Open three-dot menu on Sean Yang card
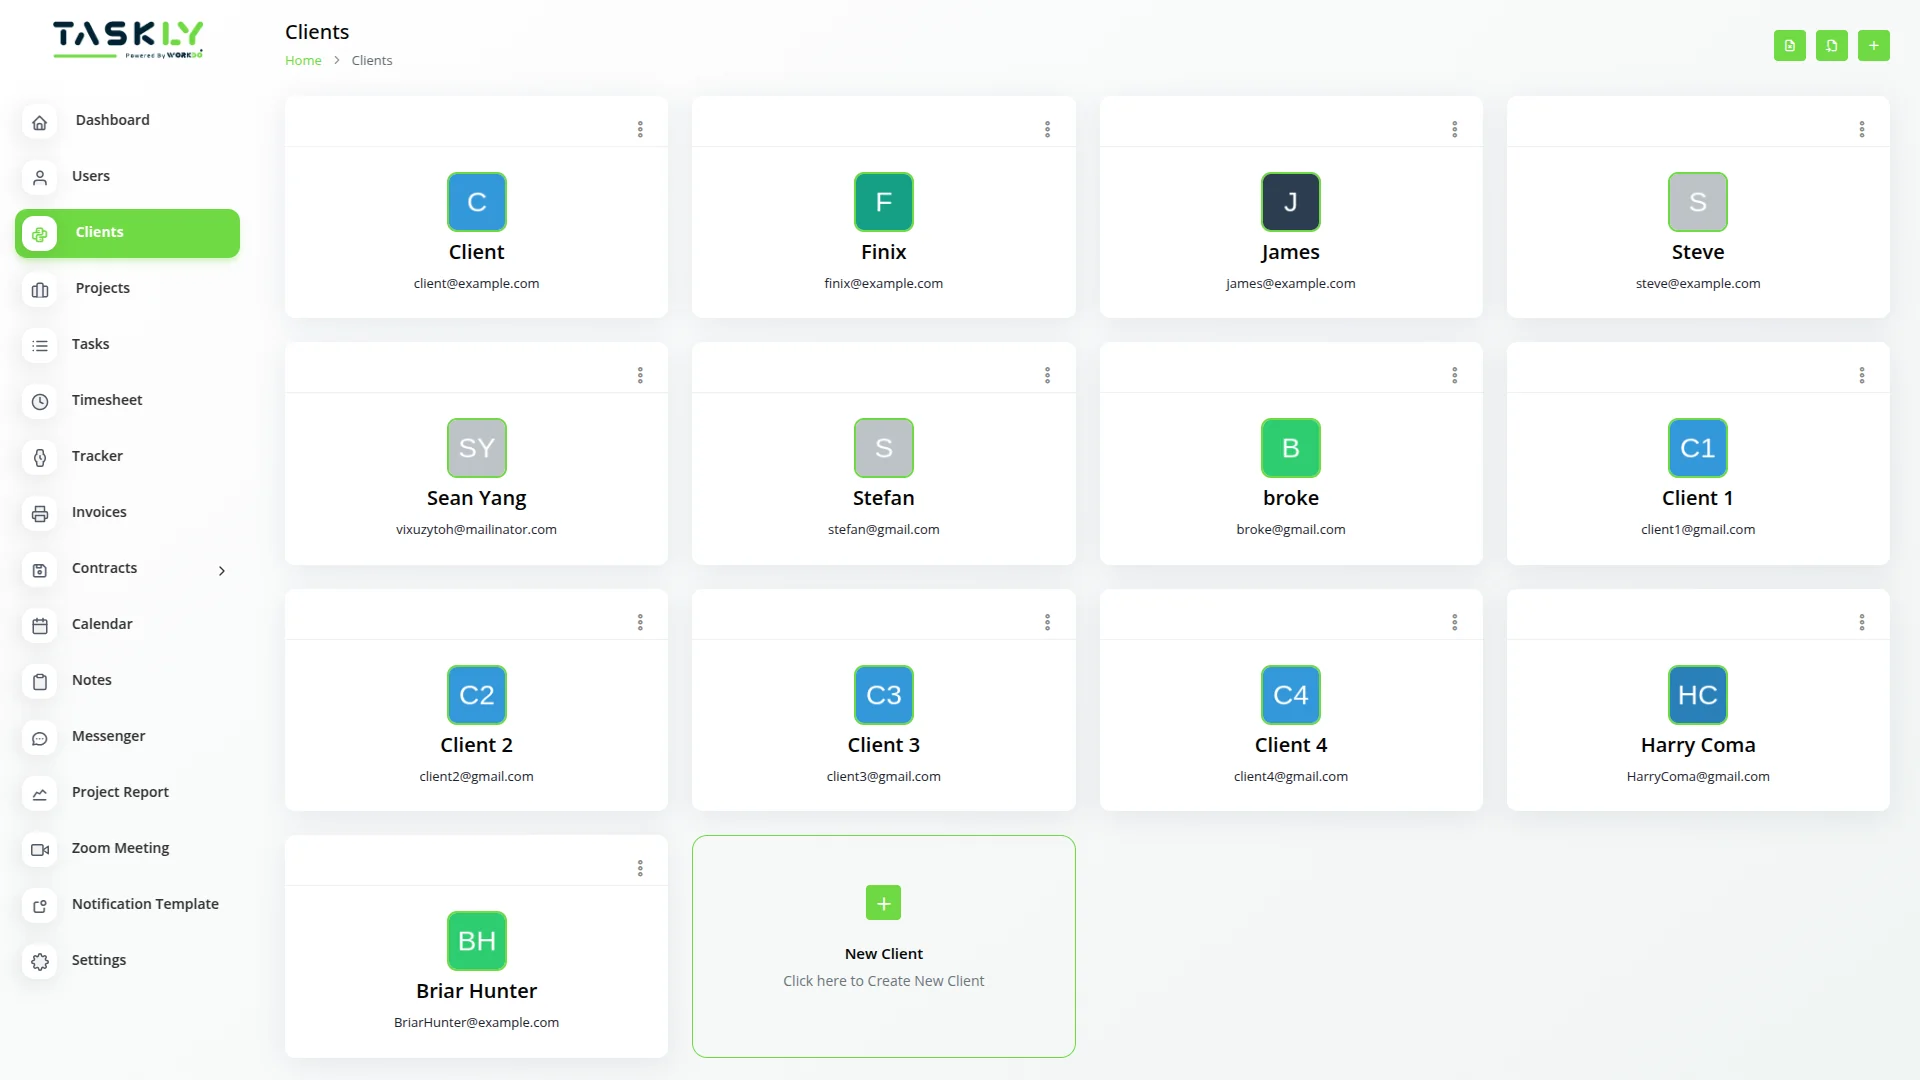 coord(640,375)
